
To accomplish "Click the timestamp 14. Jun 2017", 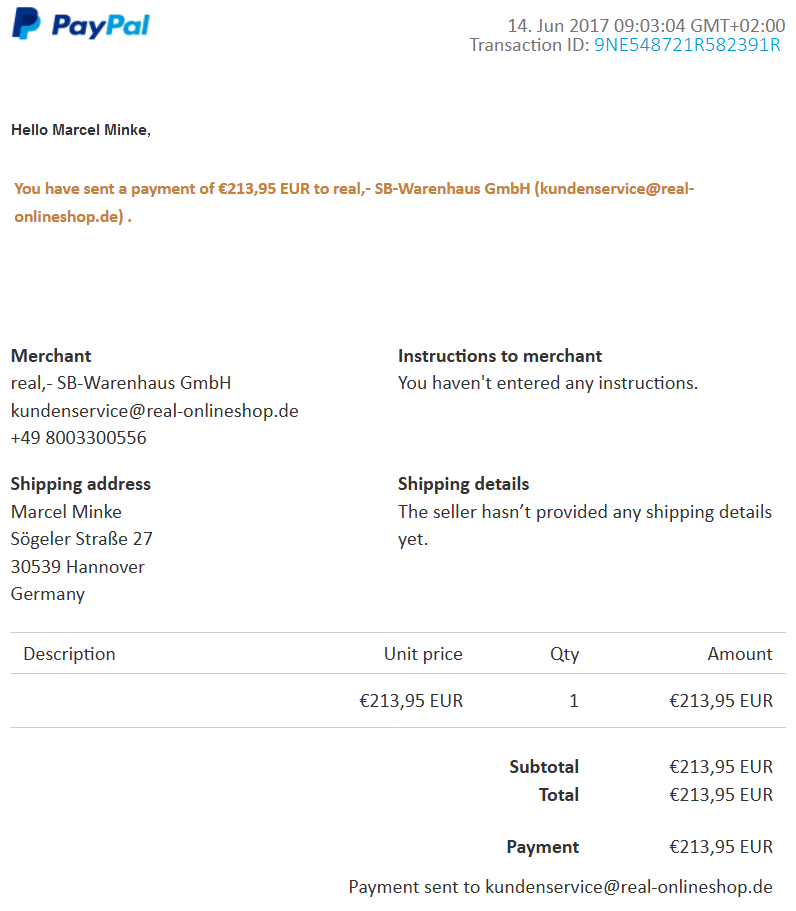I will (x=558, y=26).
